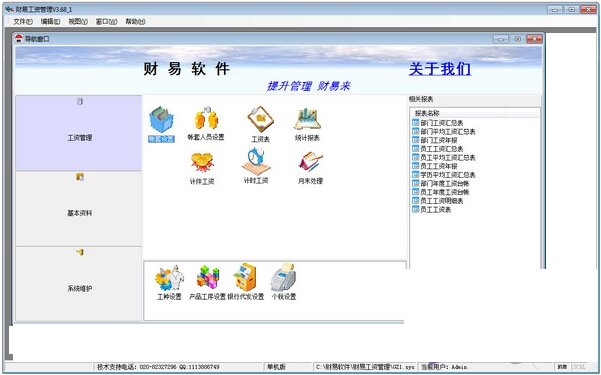601x375 pixels.
Task: Select the 学历平均工资汇总表 report row
Action: [x=443, y=175]
